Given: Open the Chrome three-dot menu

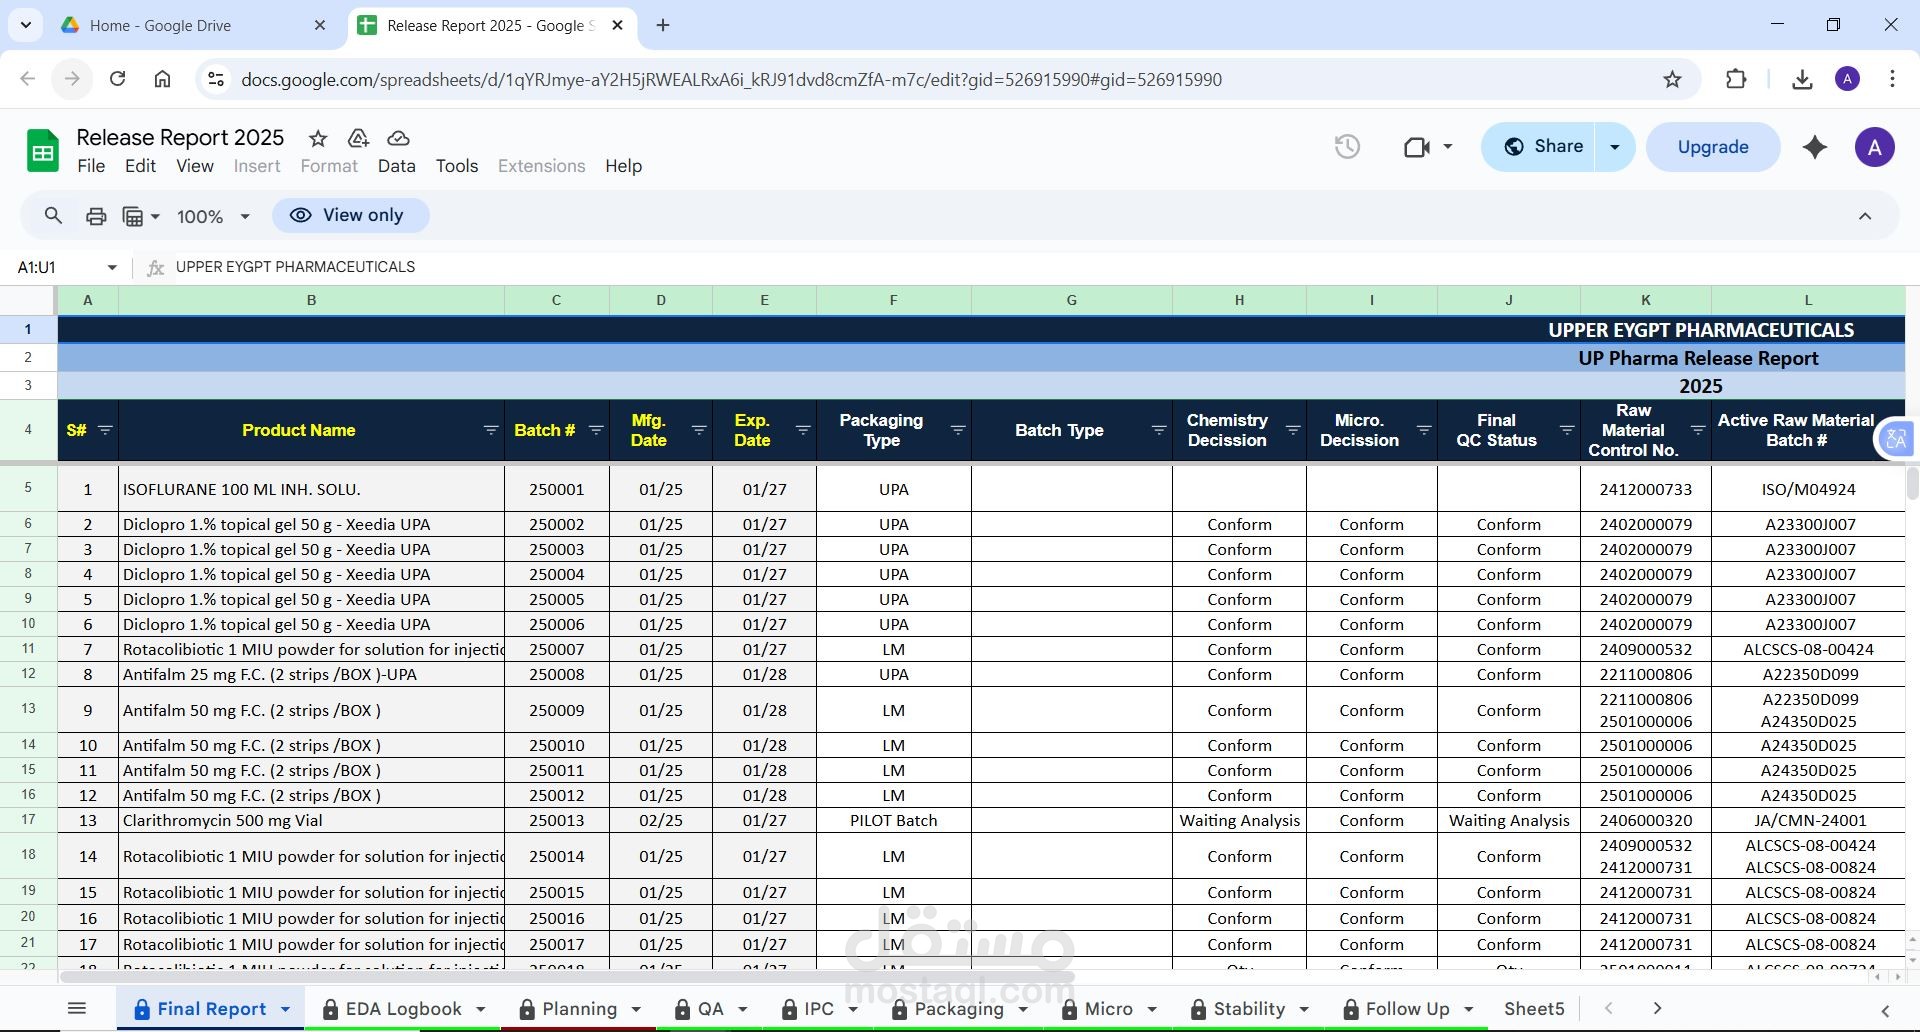Looking at the screenshot, I should [1892, 79].
